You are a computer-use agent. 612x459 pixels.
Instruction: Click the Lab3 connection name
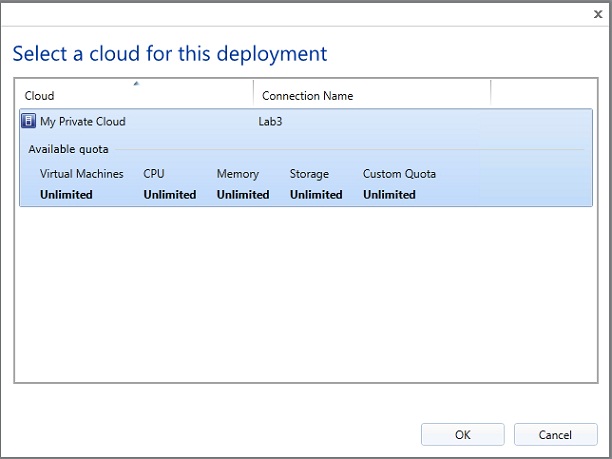[270, 122]
